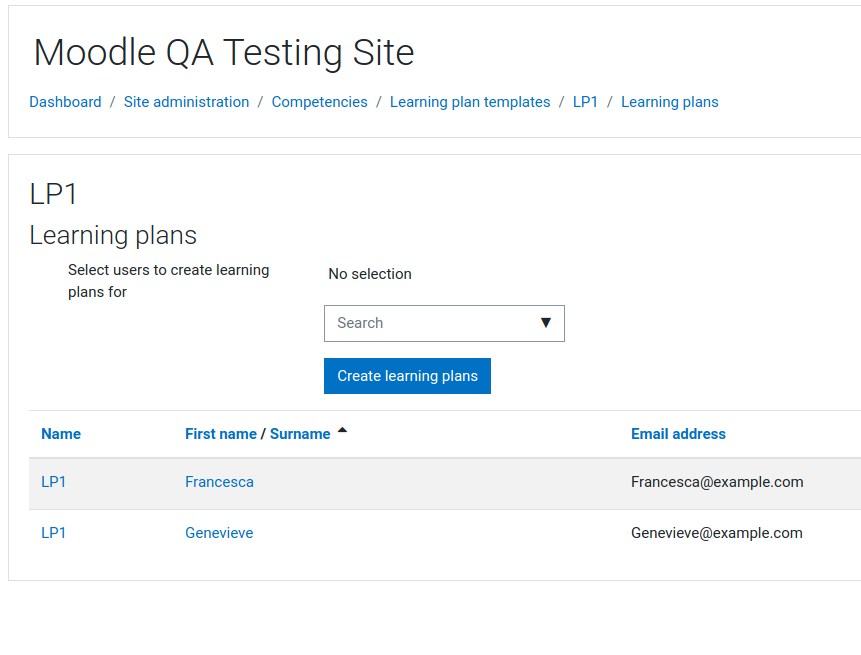Sort by First name column header
The image size is (861, 655).
221,434
